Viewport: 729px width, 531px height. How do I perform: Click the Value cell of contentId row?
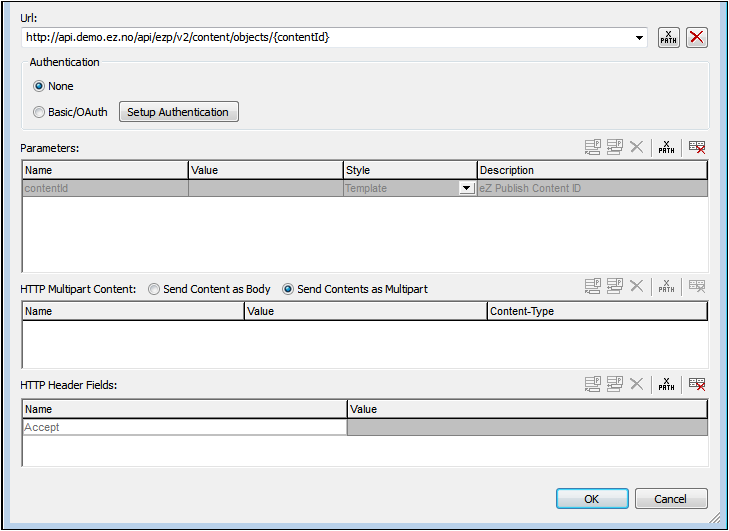click(266, 188)
